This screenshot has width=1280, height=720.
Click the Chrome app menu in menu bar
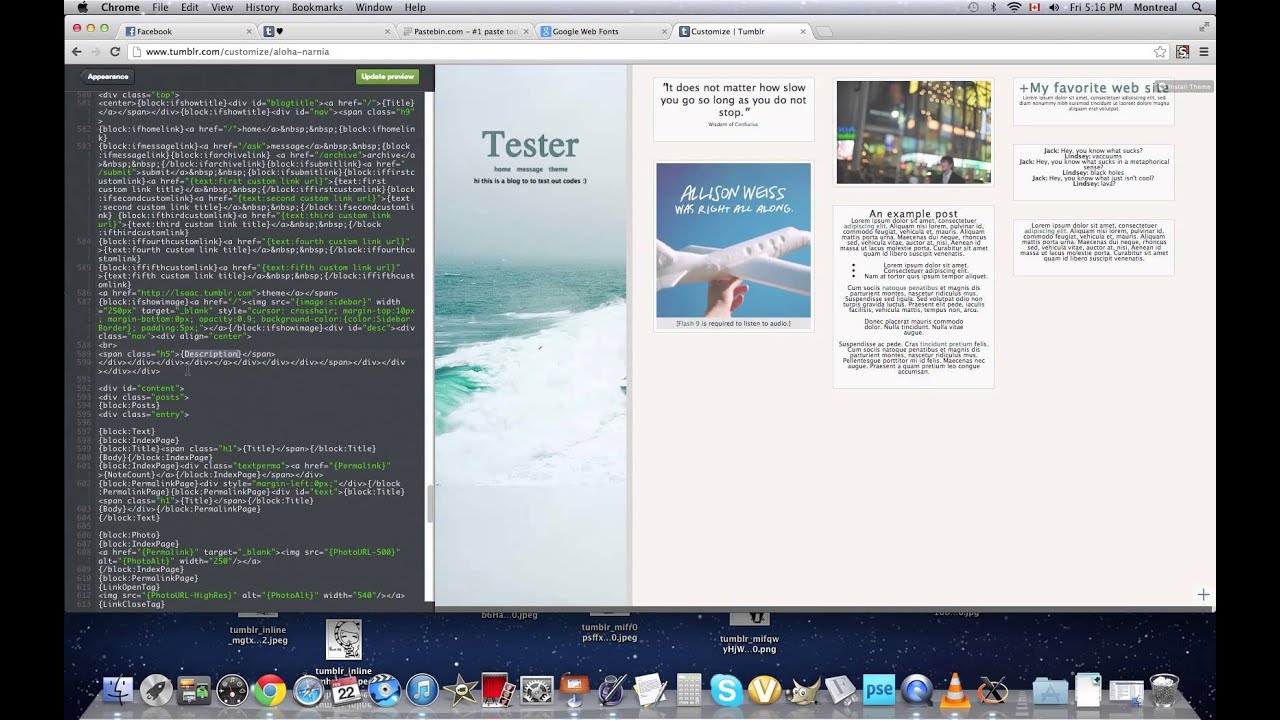point(120,7)
